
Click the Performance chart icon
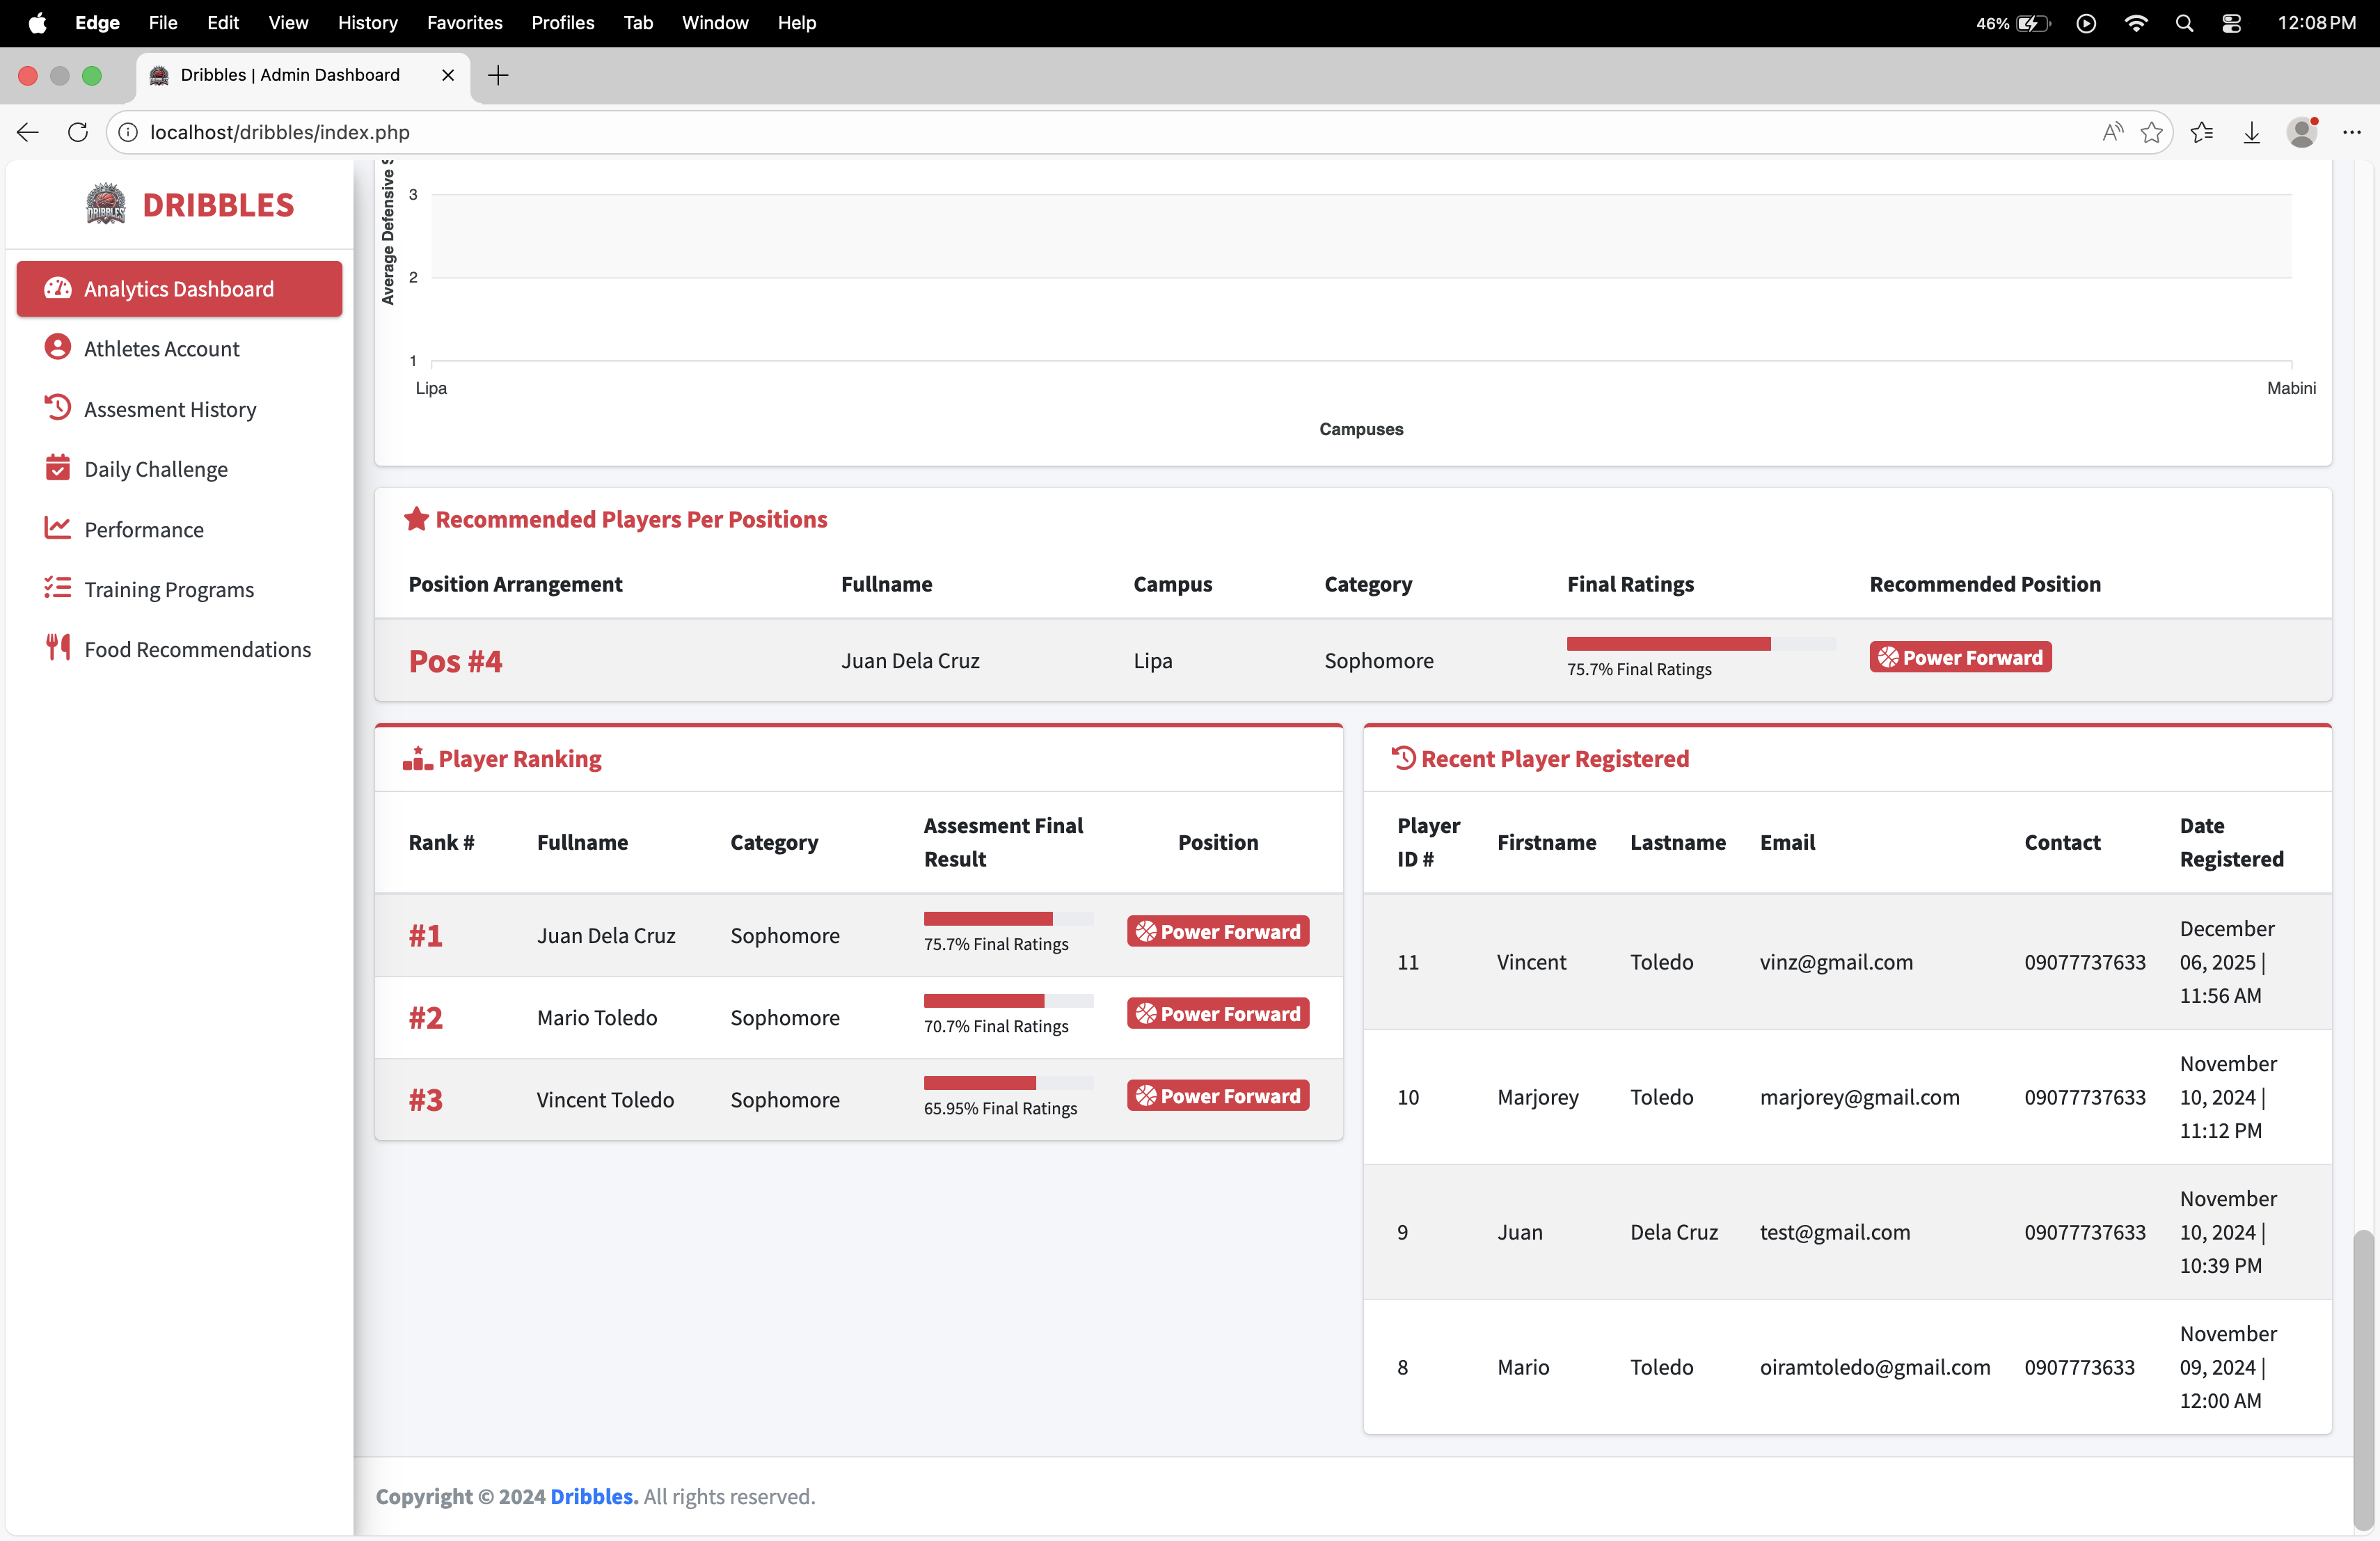57,528
